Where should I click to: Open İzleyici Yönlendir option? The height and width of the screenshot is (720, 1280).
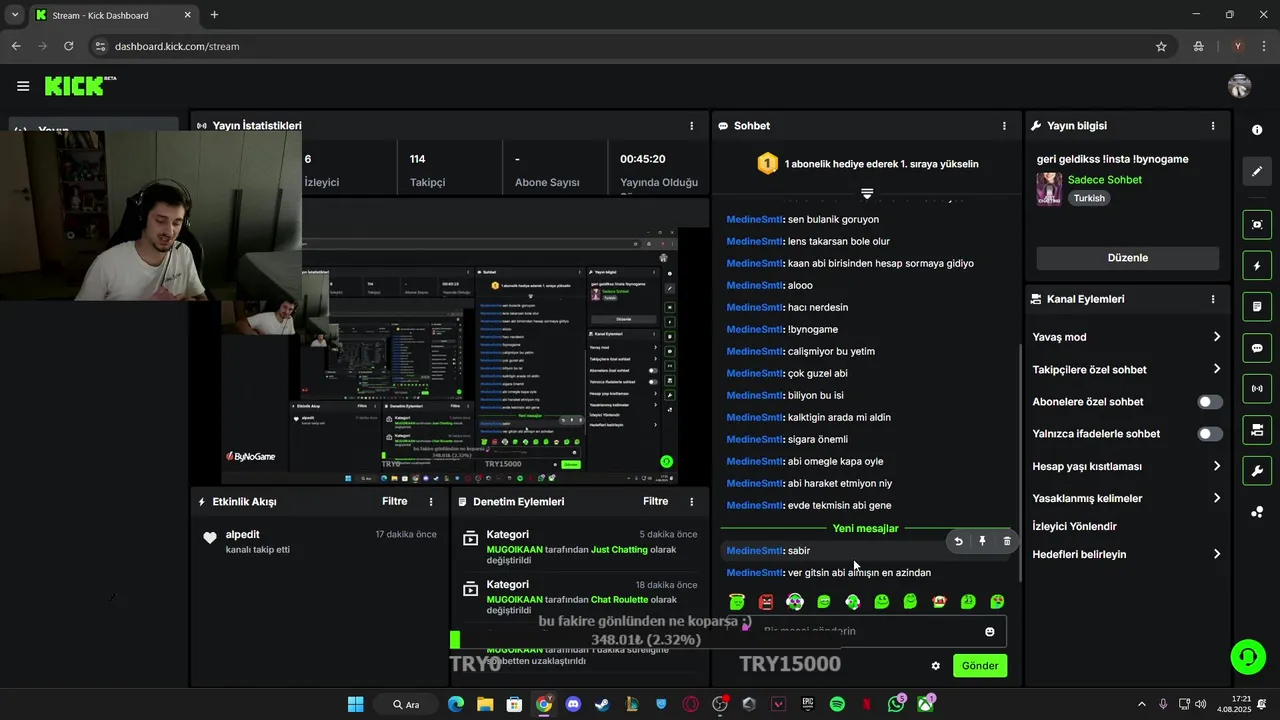(x=1074, y=526)
